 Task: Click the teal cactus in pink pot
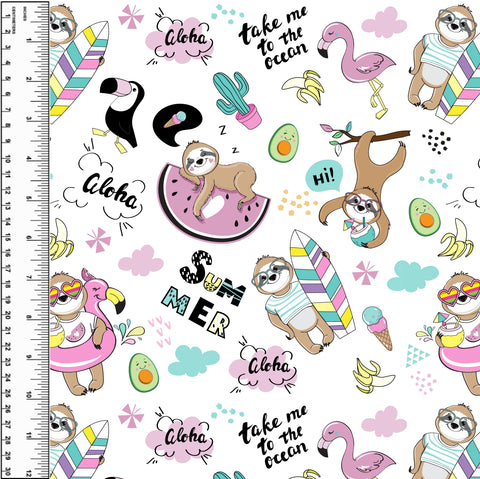pyautogui.click(x=237, y=101)
